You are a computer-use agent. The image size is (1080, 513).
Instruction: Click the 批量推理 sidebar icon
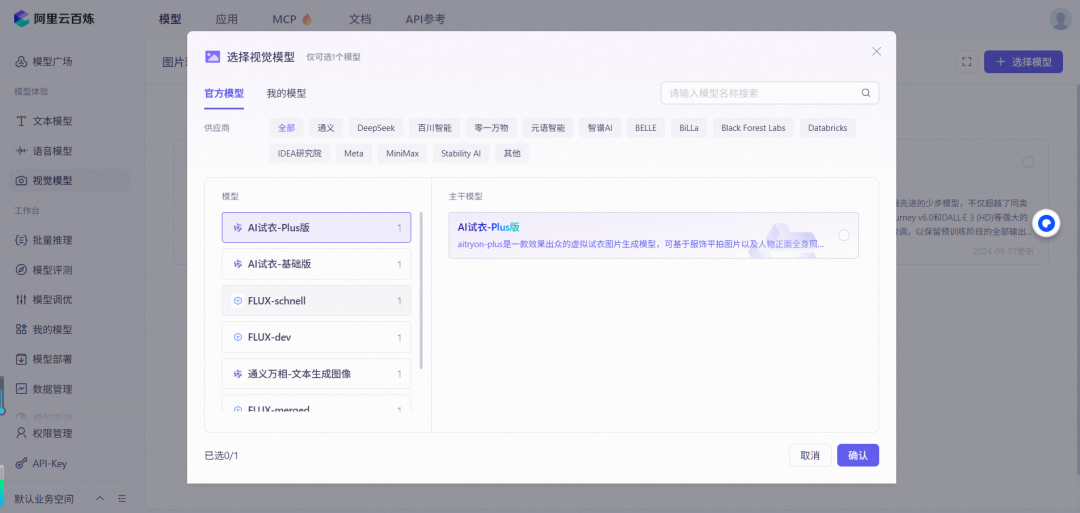21,240
